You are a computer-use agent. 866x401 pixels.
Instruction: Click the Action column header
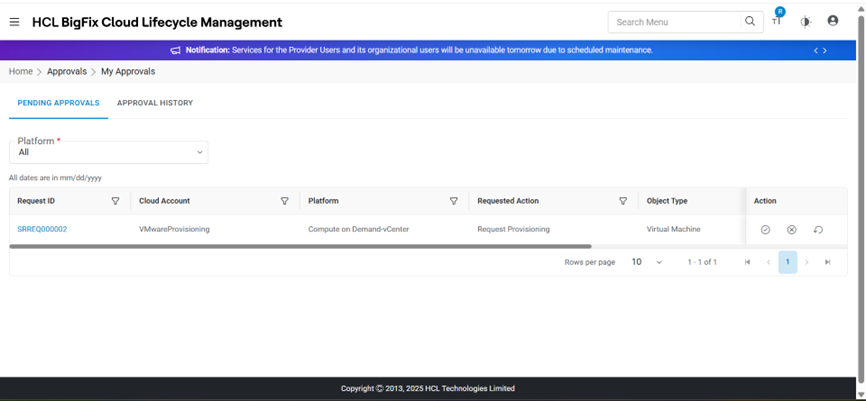point(765,201)
